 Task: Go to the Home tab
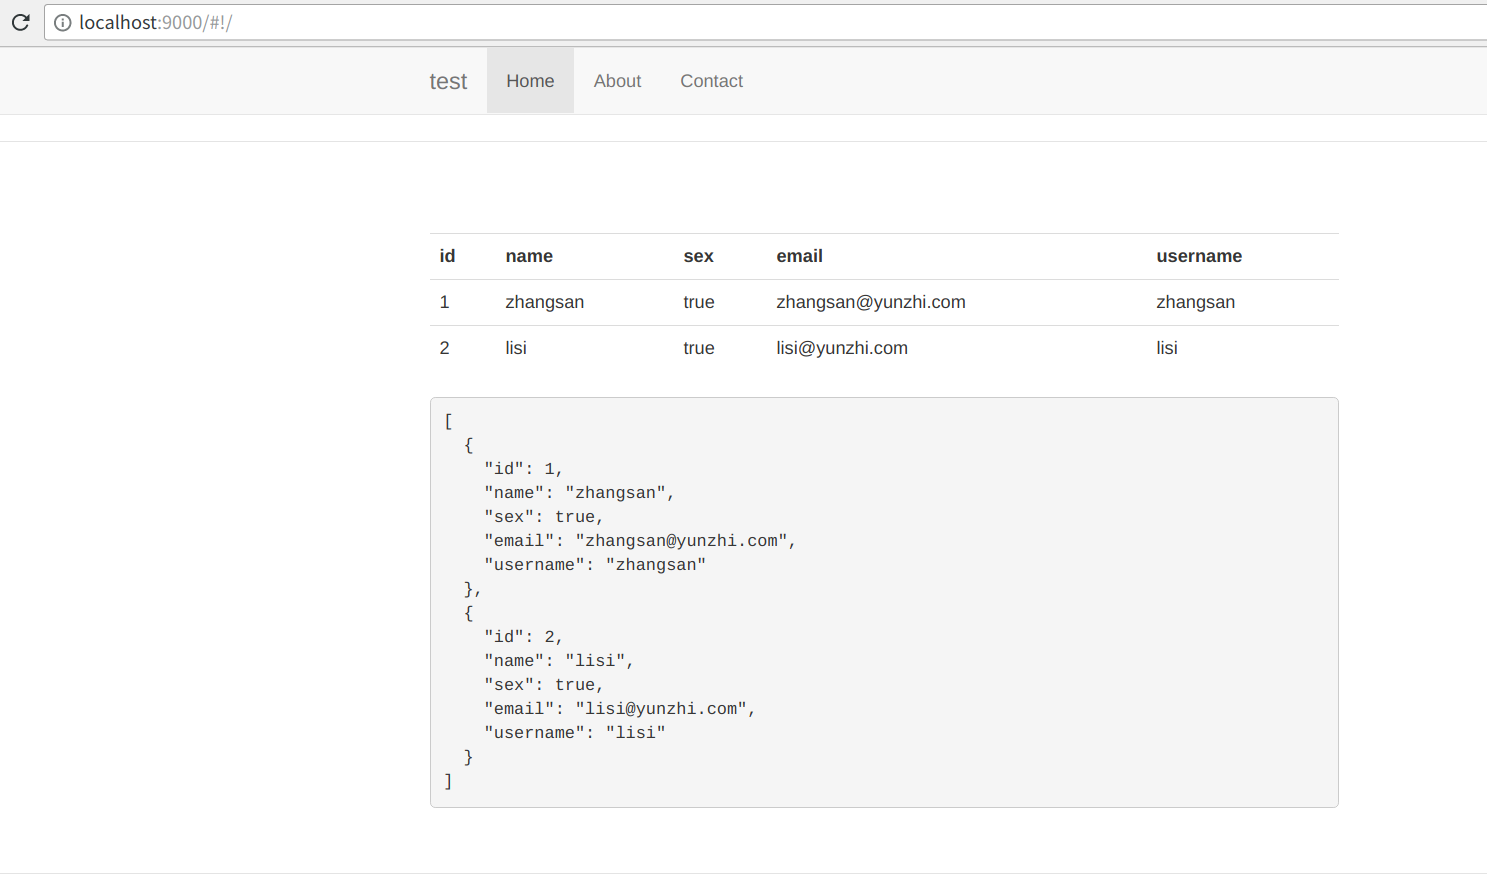(530, 81)
